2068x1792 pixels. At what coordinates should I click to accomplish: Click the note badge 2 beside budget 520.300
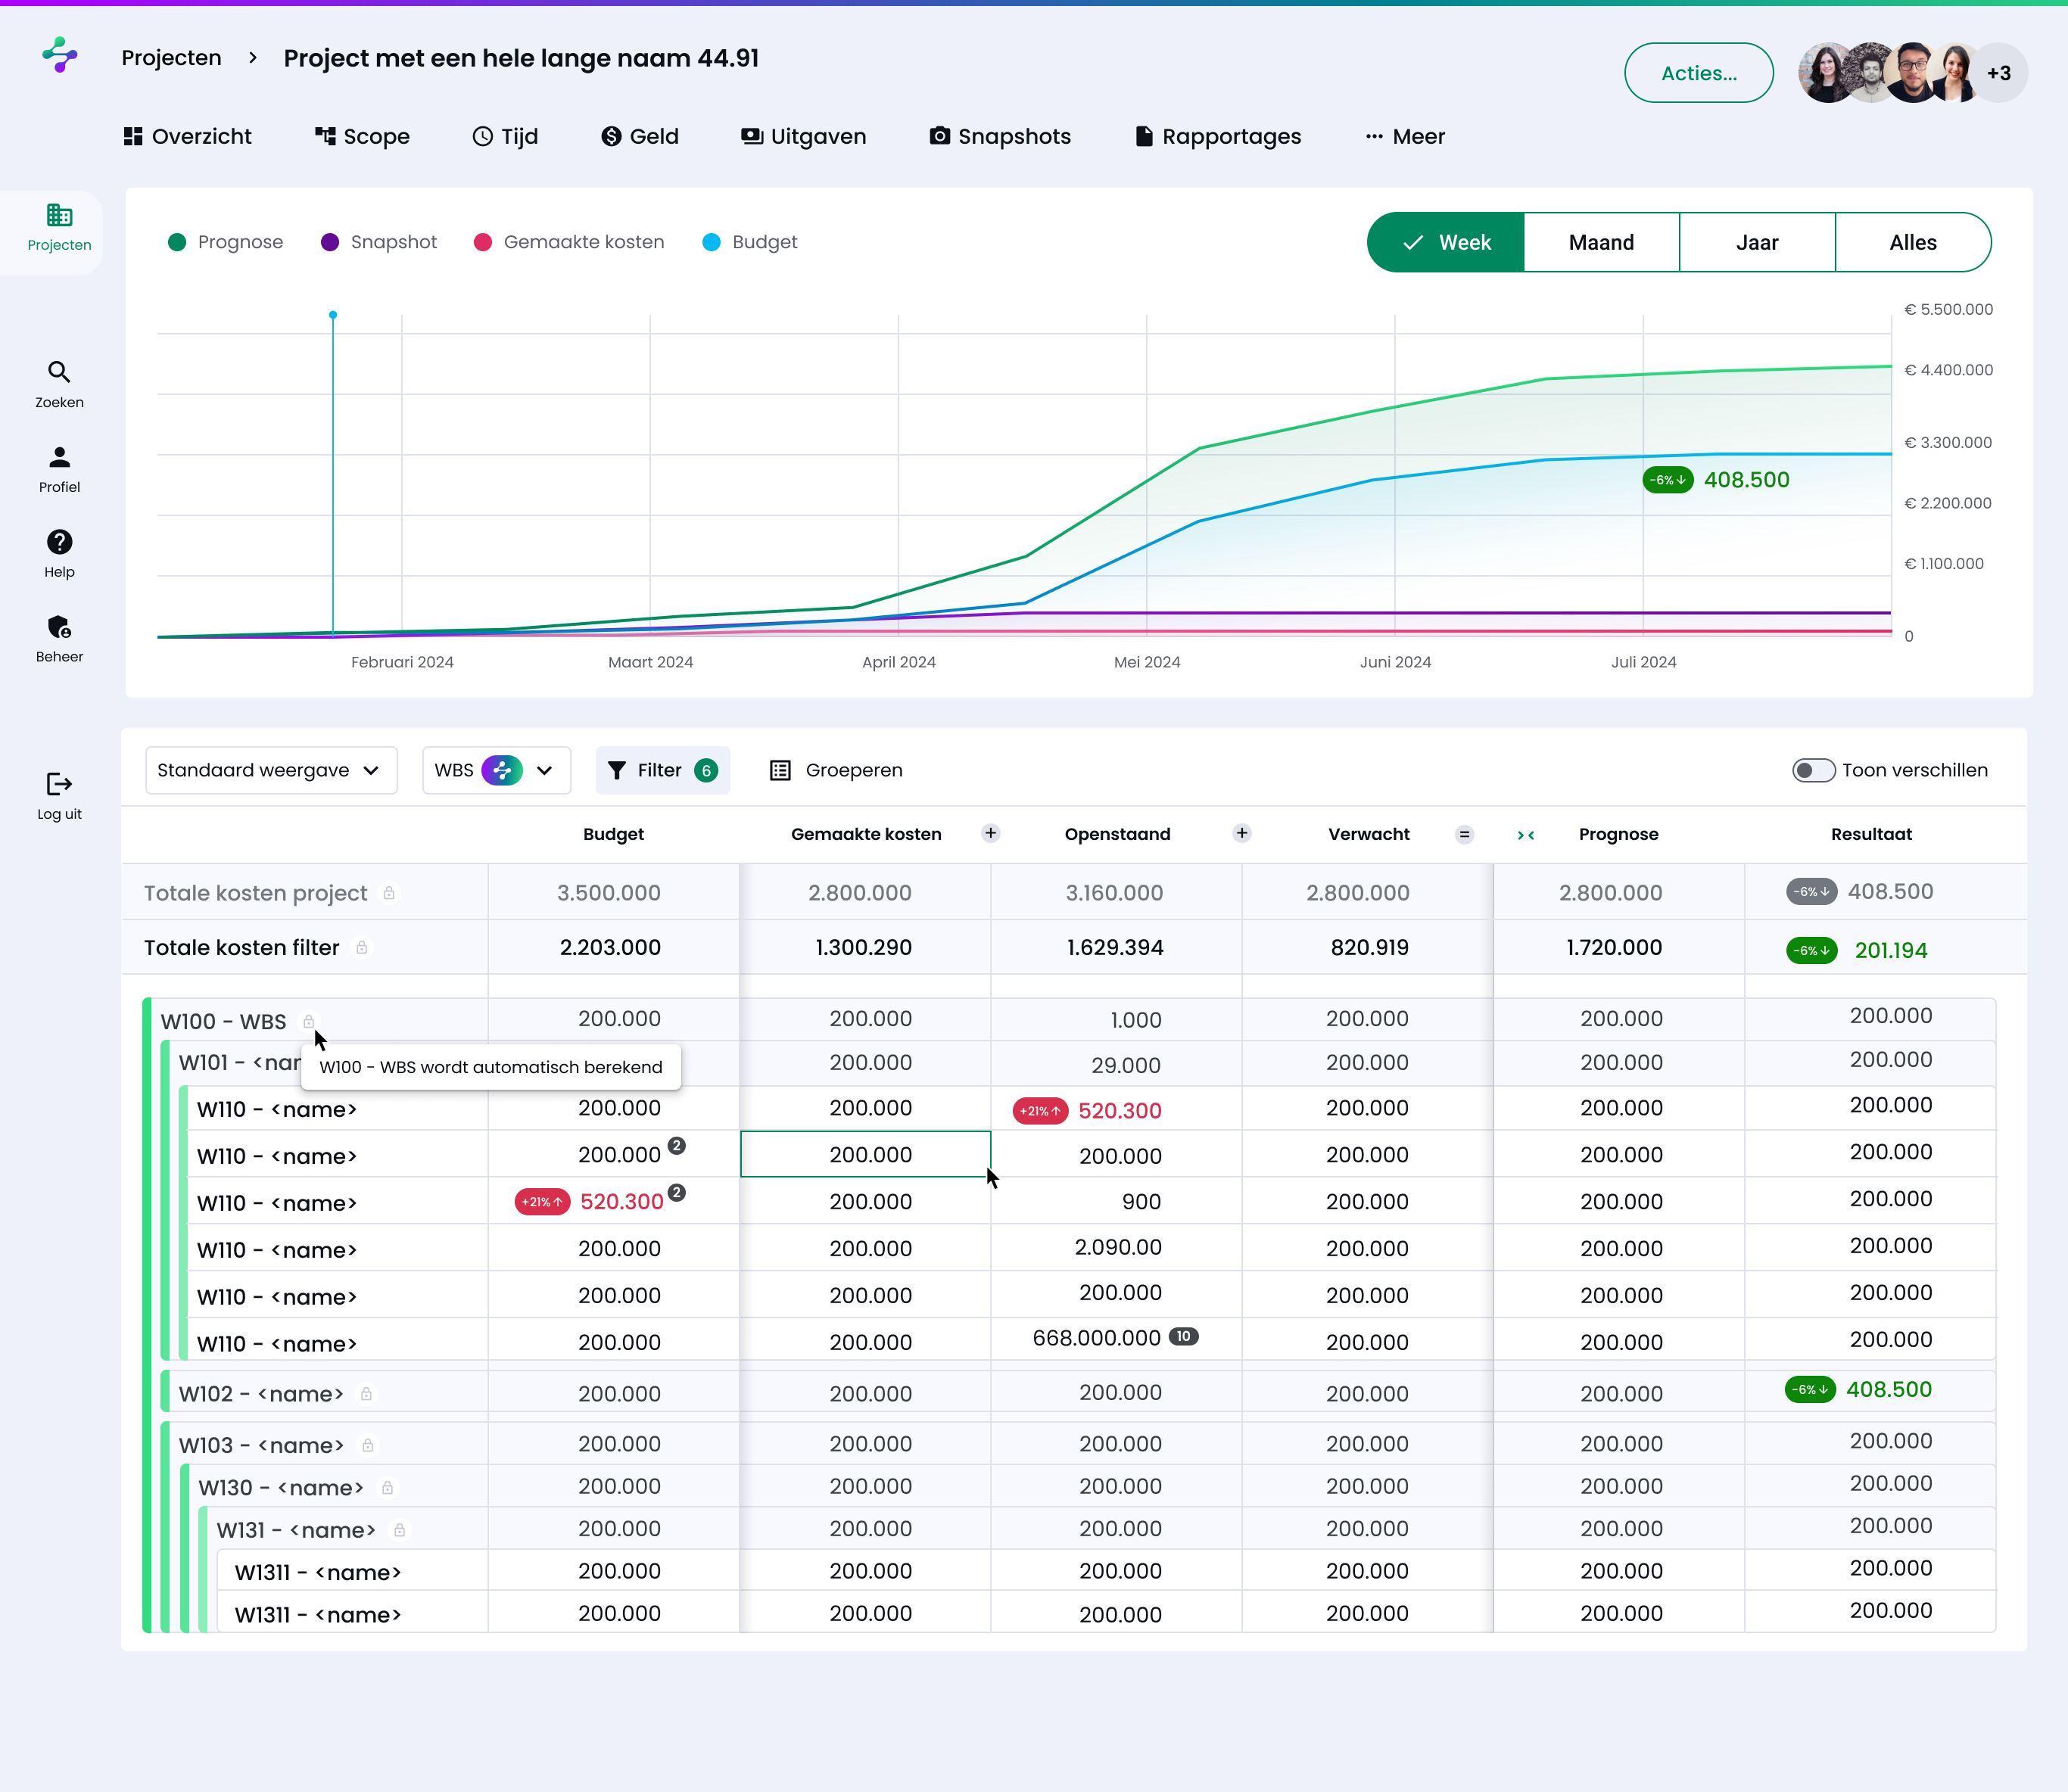[x=677, y=1192]
